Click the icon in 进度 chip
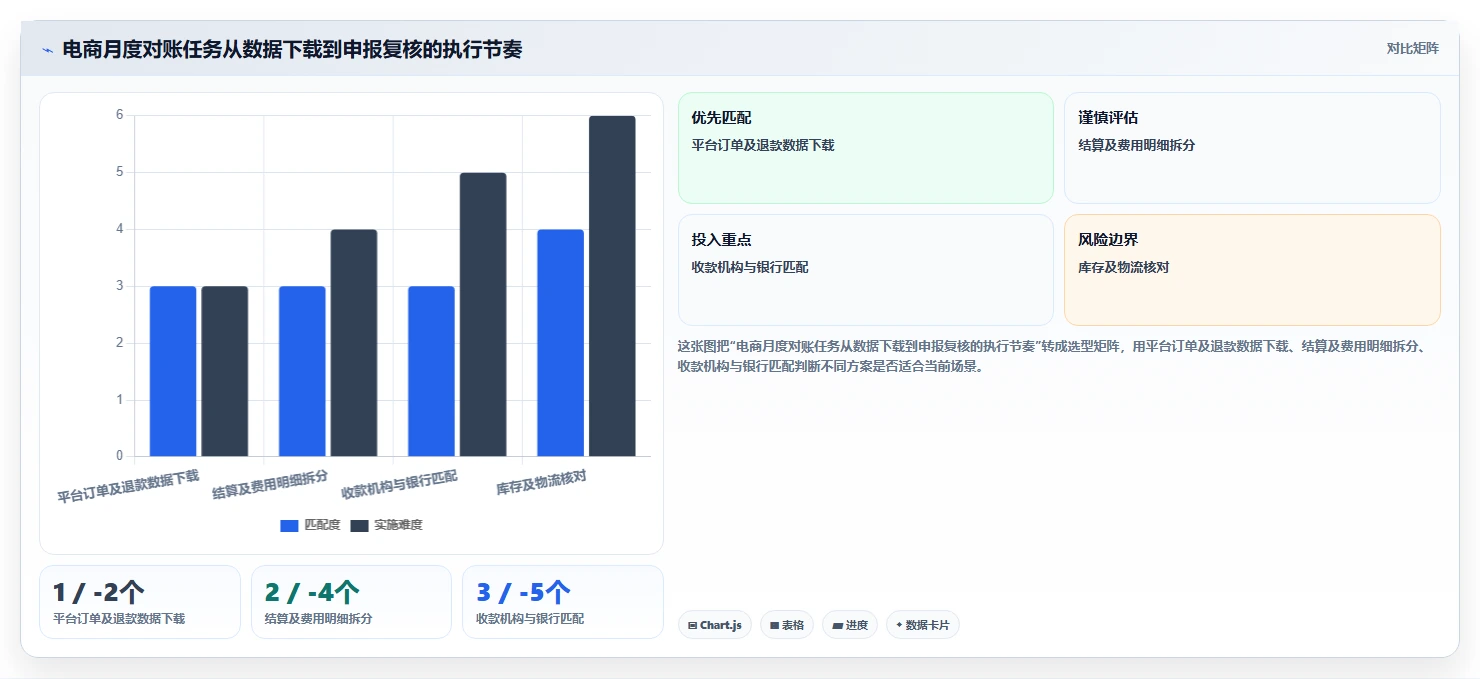 point(837,625)
